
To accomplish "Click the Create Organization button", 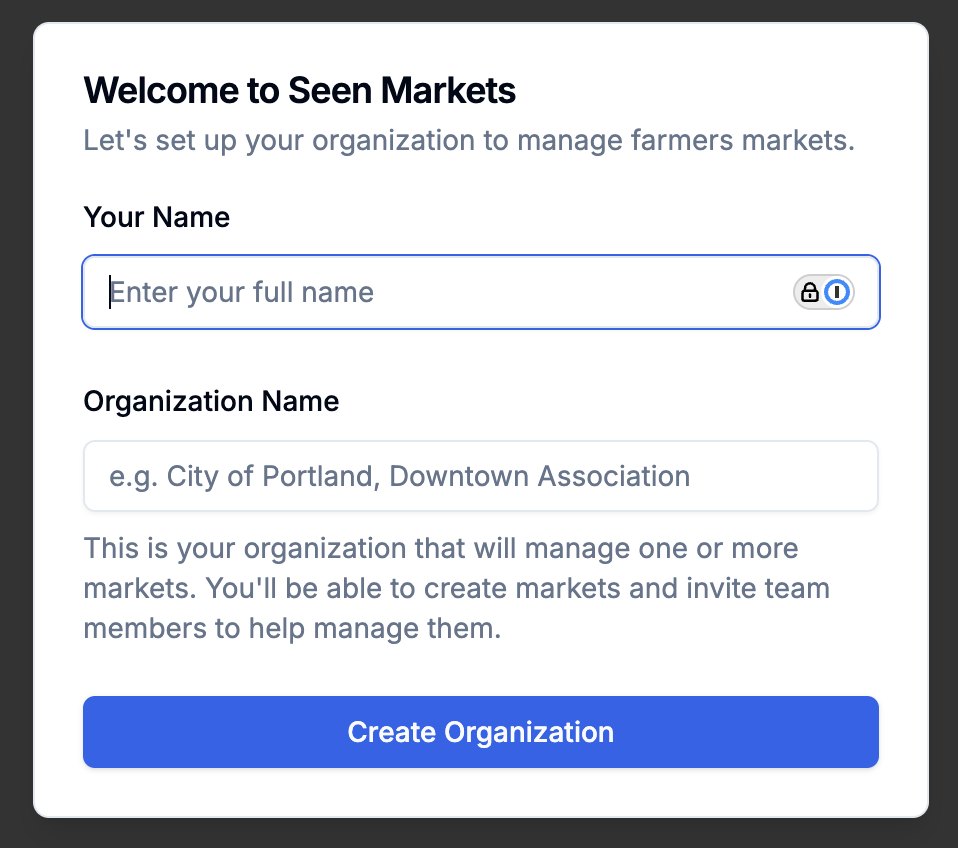I will 480,732.
